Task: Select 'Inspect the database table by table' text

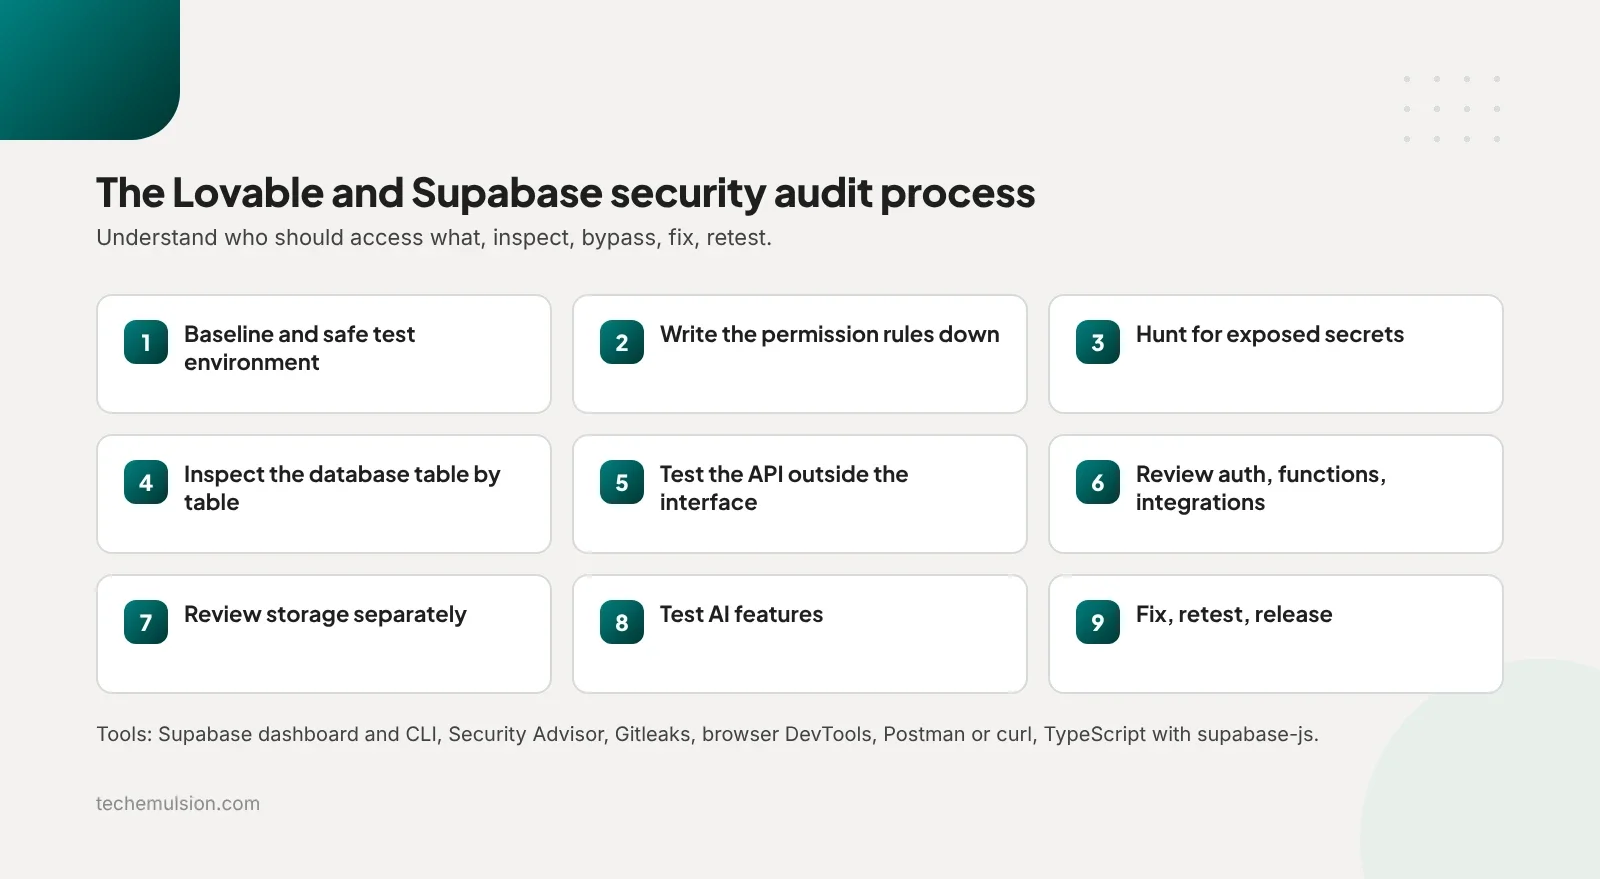Action: (342, 488)
